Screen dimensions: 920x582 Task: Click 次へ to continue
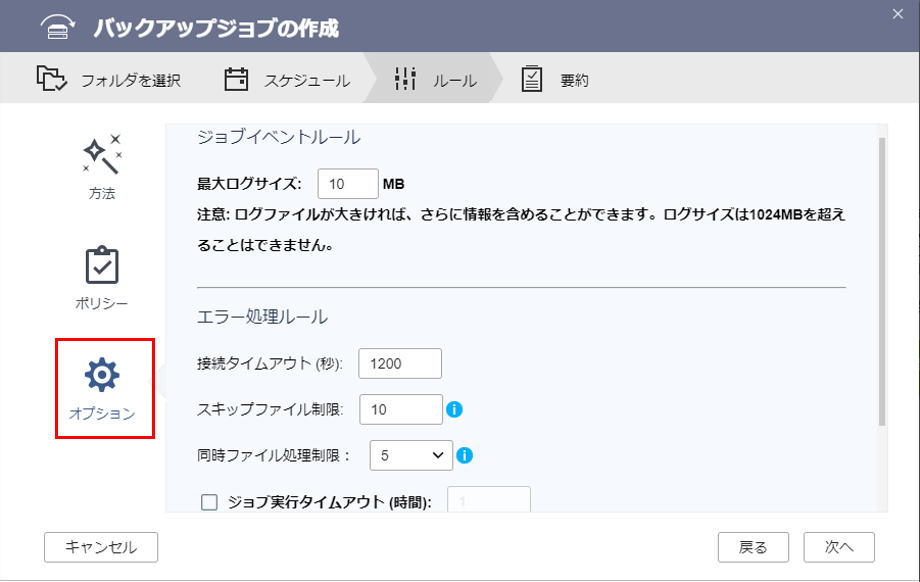point(838,547)
